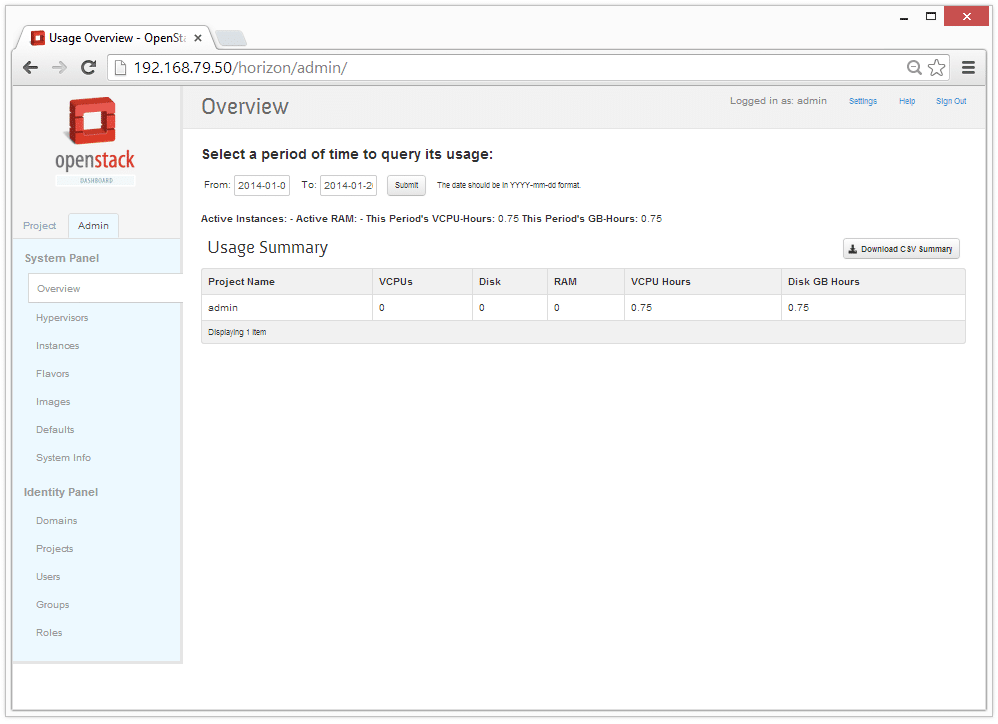Go to the Instances page

pyautogui.click(x=58, y=346)
